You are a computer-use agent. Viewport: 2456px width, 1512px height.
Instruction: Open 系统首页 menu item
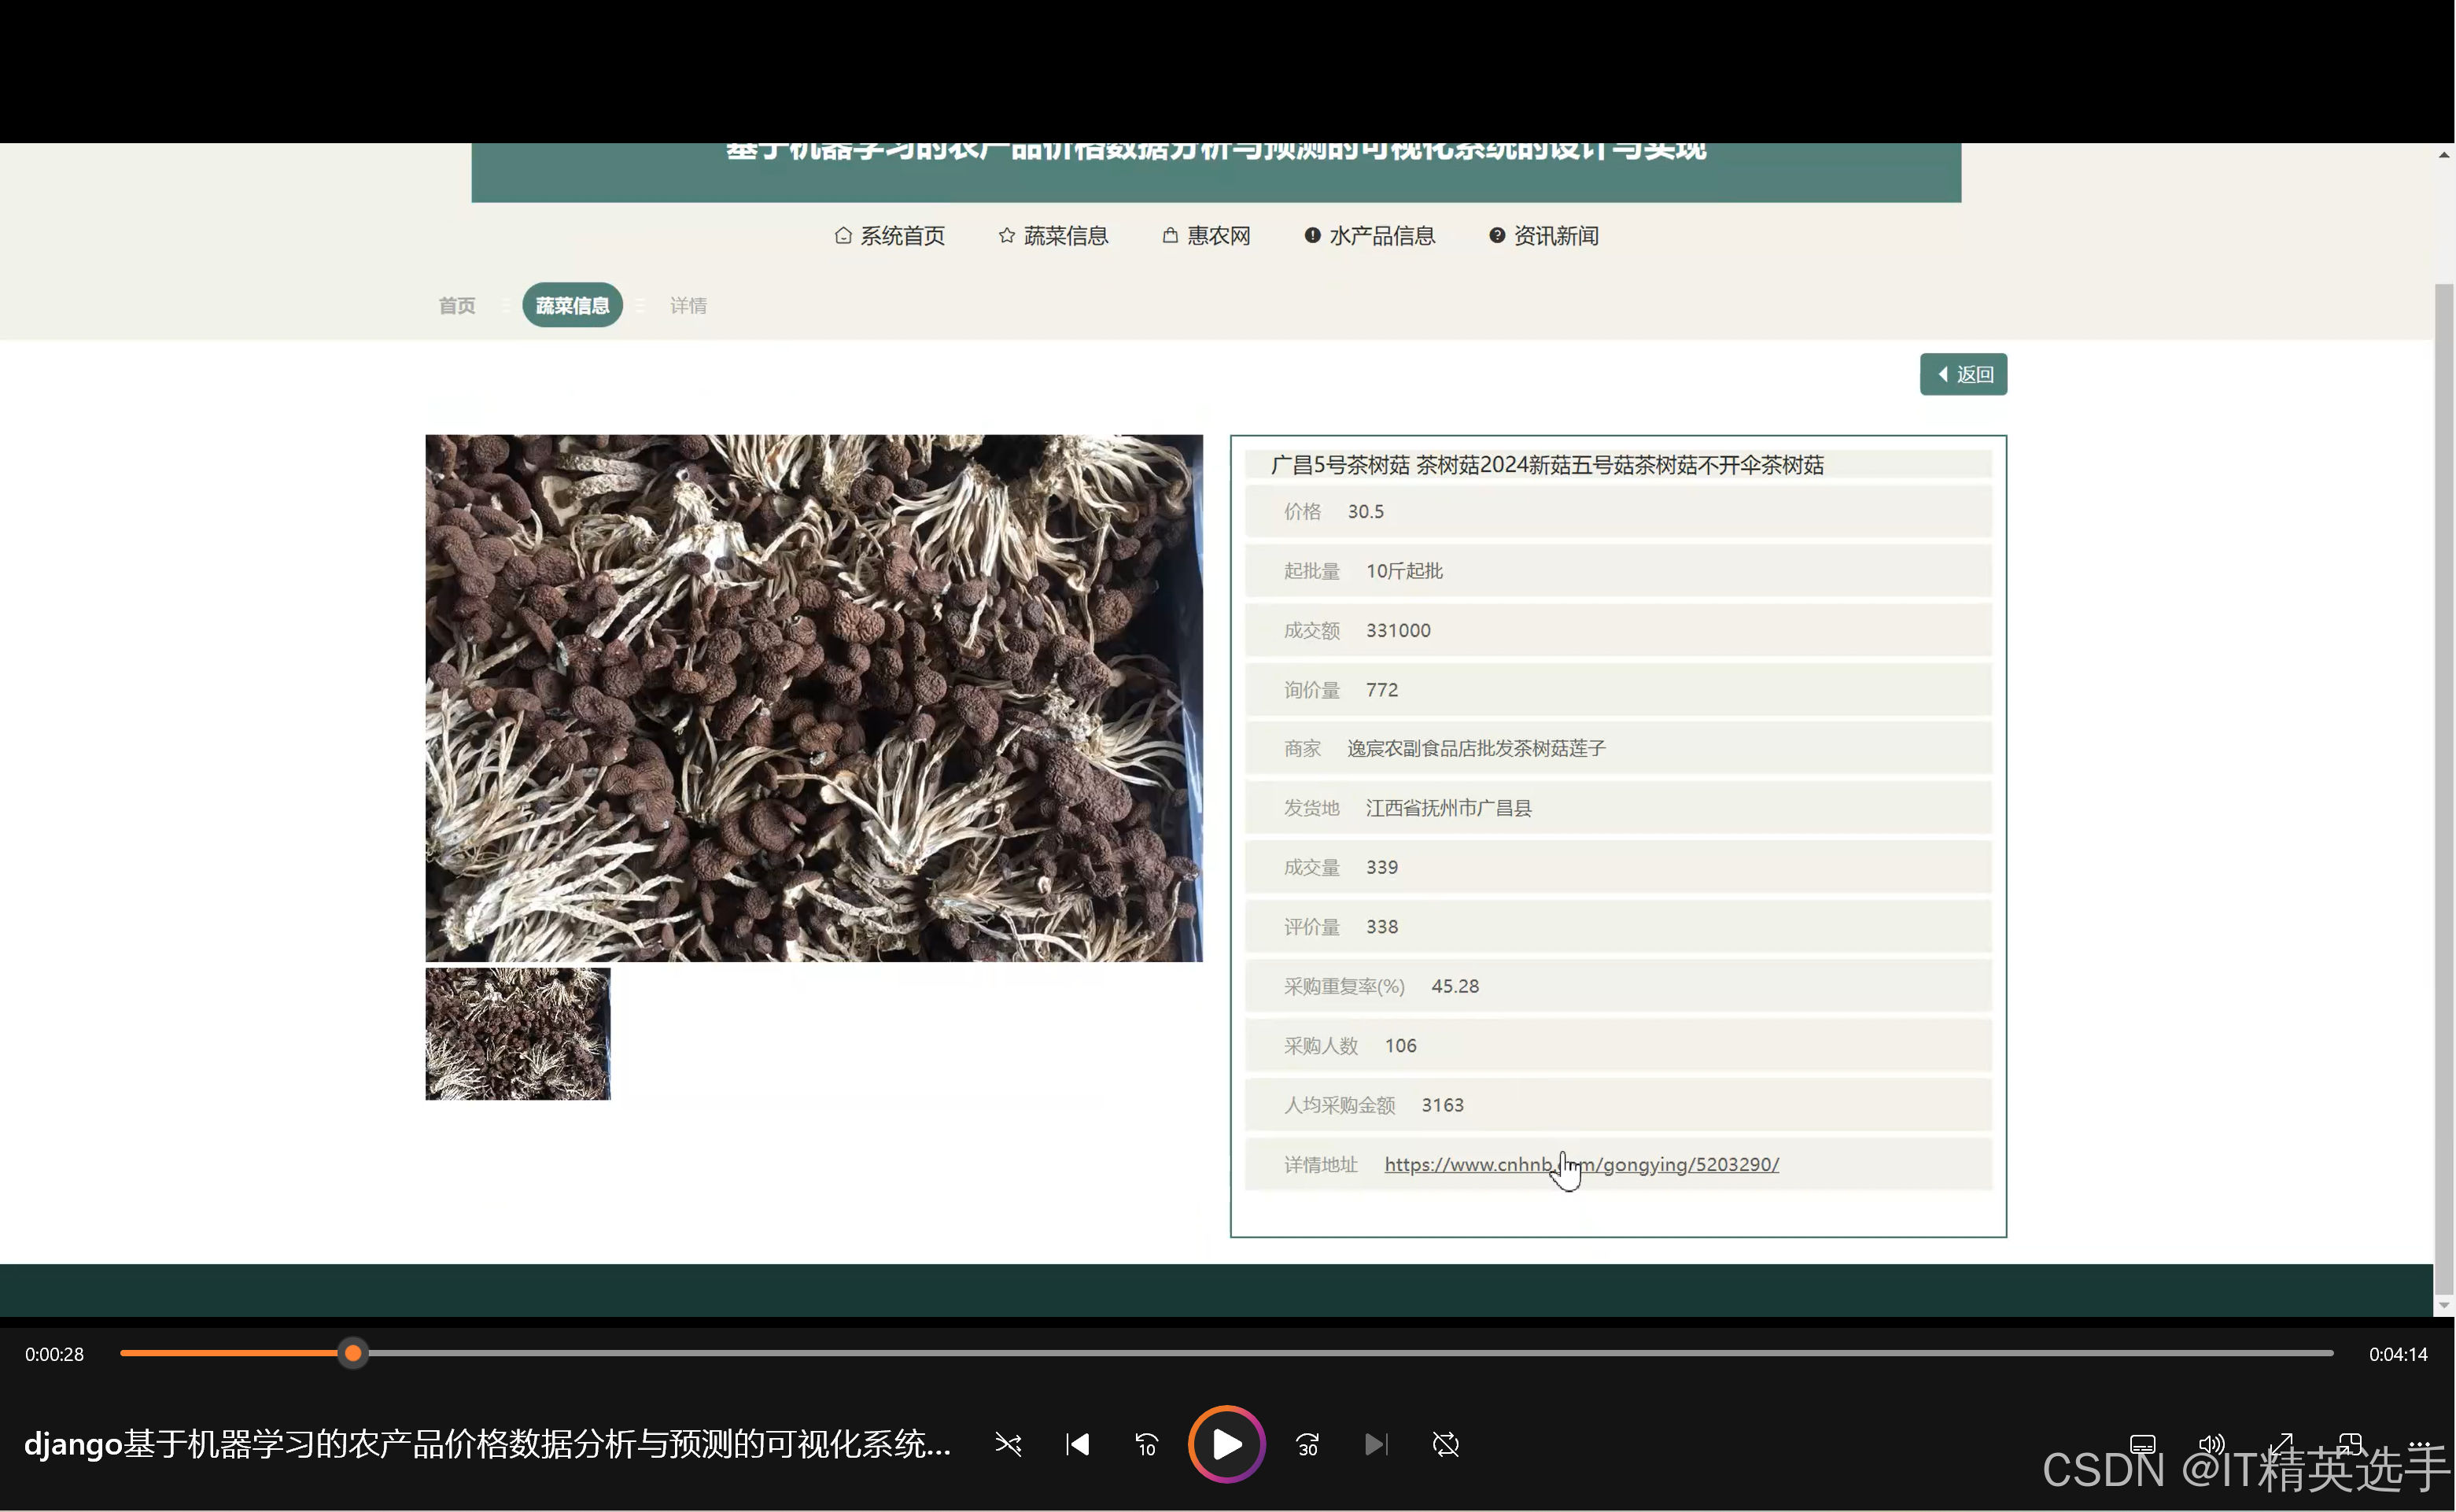pyautogui.click(x=890, y=236)
